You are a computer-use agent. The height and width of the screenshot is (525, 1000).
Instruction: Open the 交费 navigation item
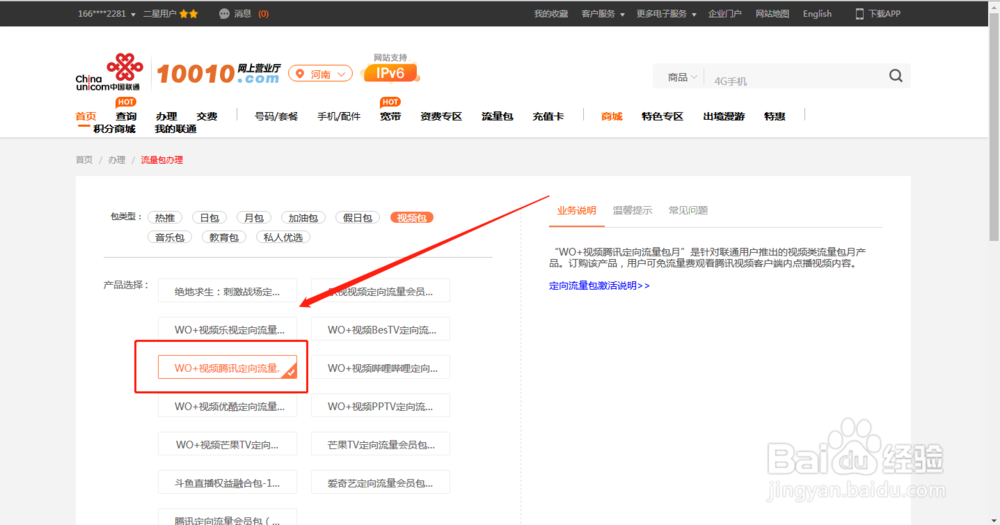[207, 116]
